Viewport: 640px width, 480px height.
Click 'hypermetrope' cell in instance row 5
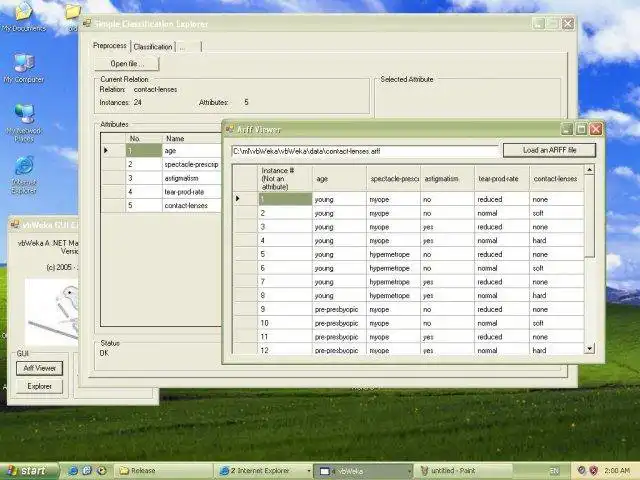click(x=393, y=254)
